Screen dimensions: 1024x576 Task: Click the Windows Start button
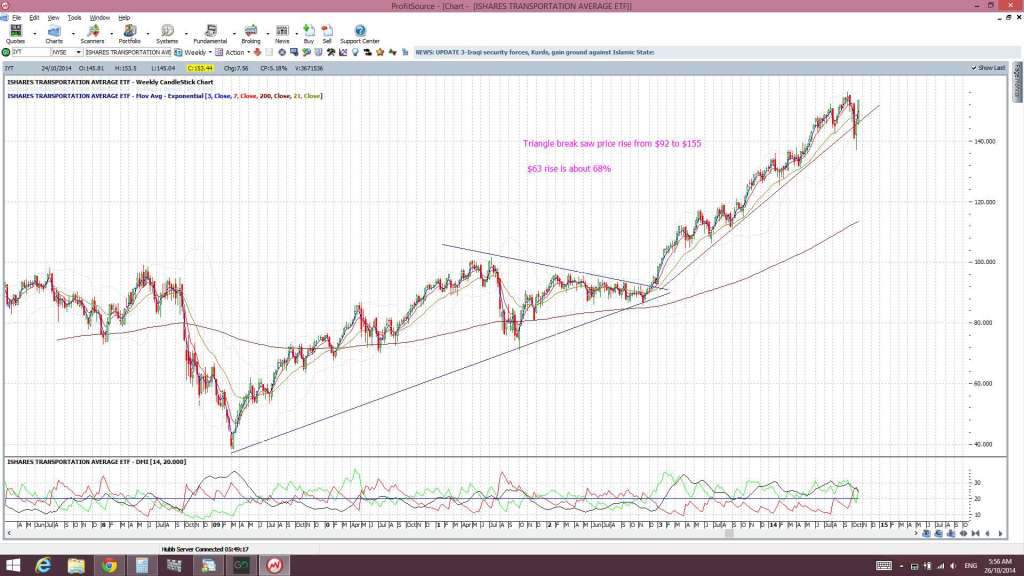click(13, 566)
